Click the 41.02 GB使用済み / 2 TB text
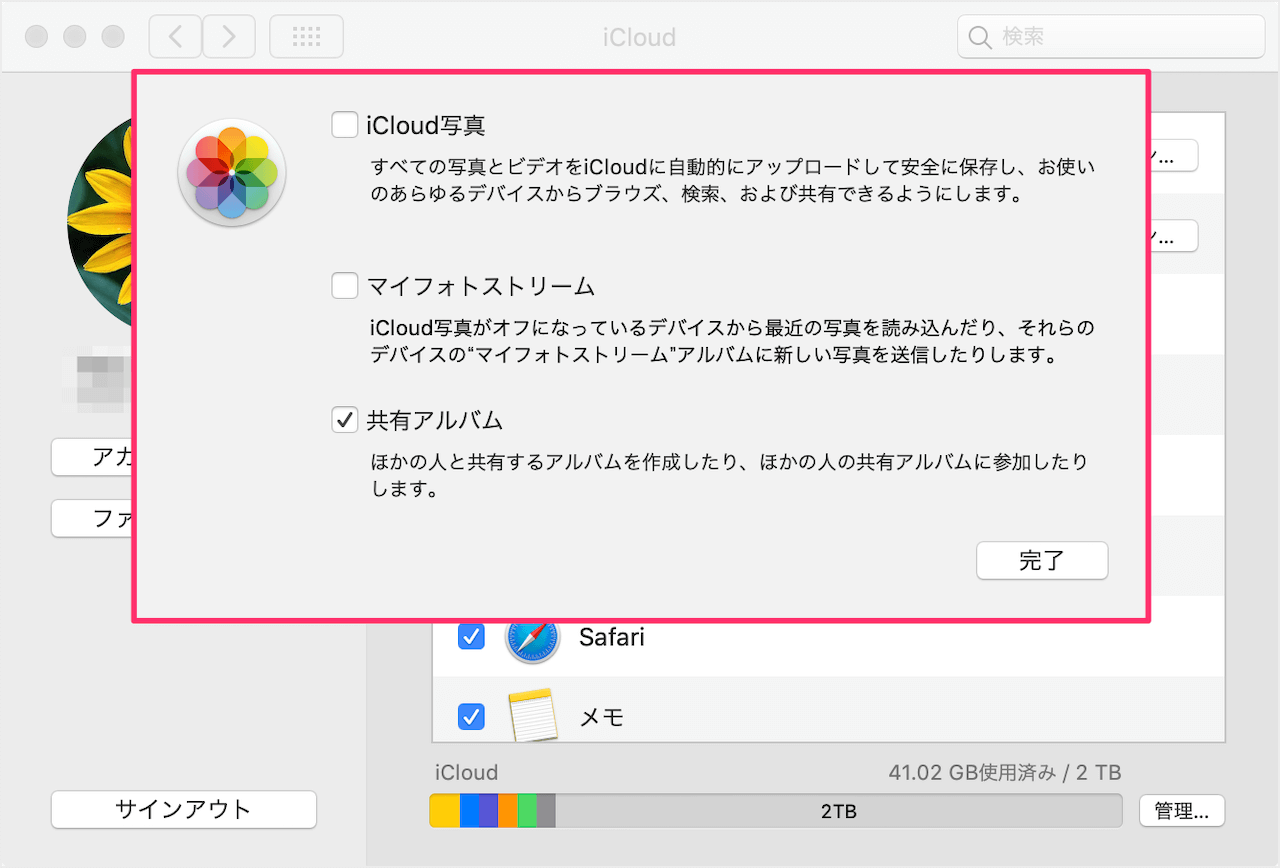This screenshot has height=868, width=1280. pyautogui.click(x=1005, y=772)
